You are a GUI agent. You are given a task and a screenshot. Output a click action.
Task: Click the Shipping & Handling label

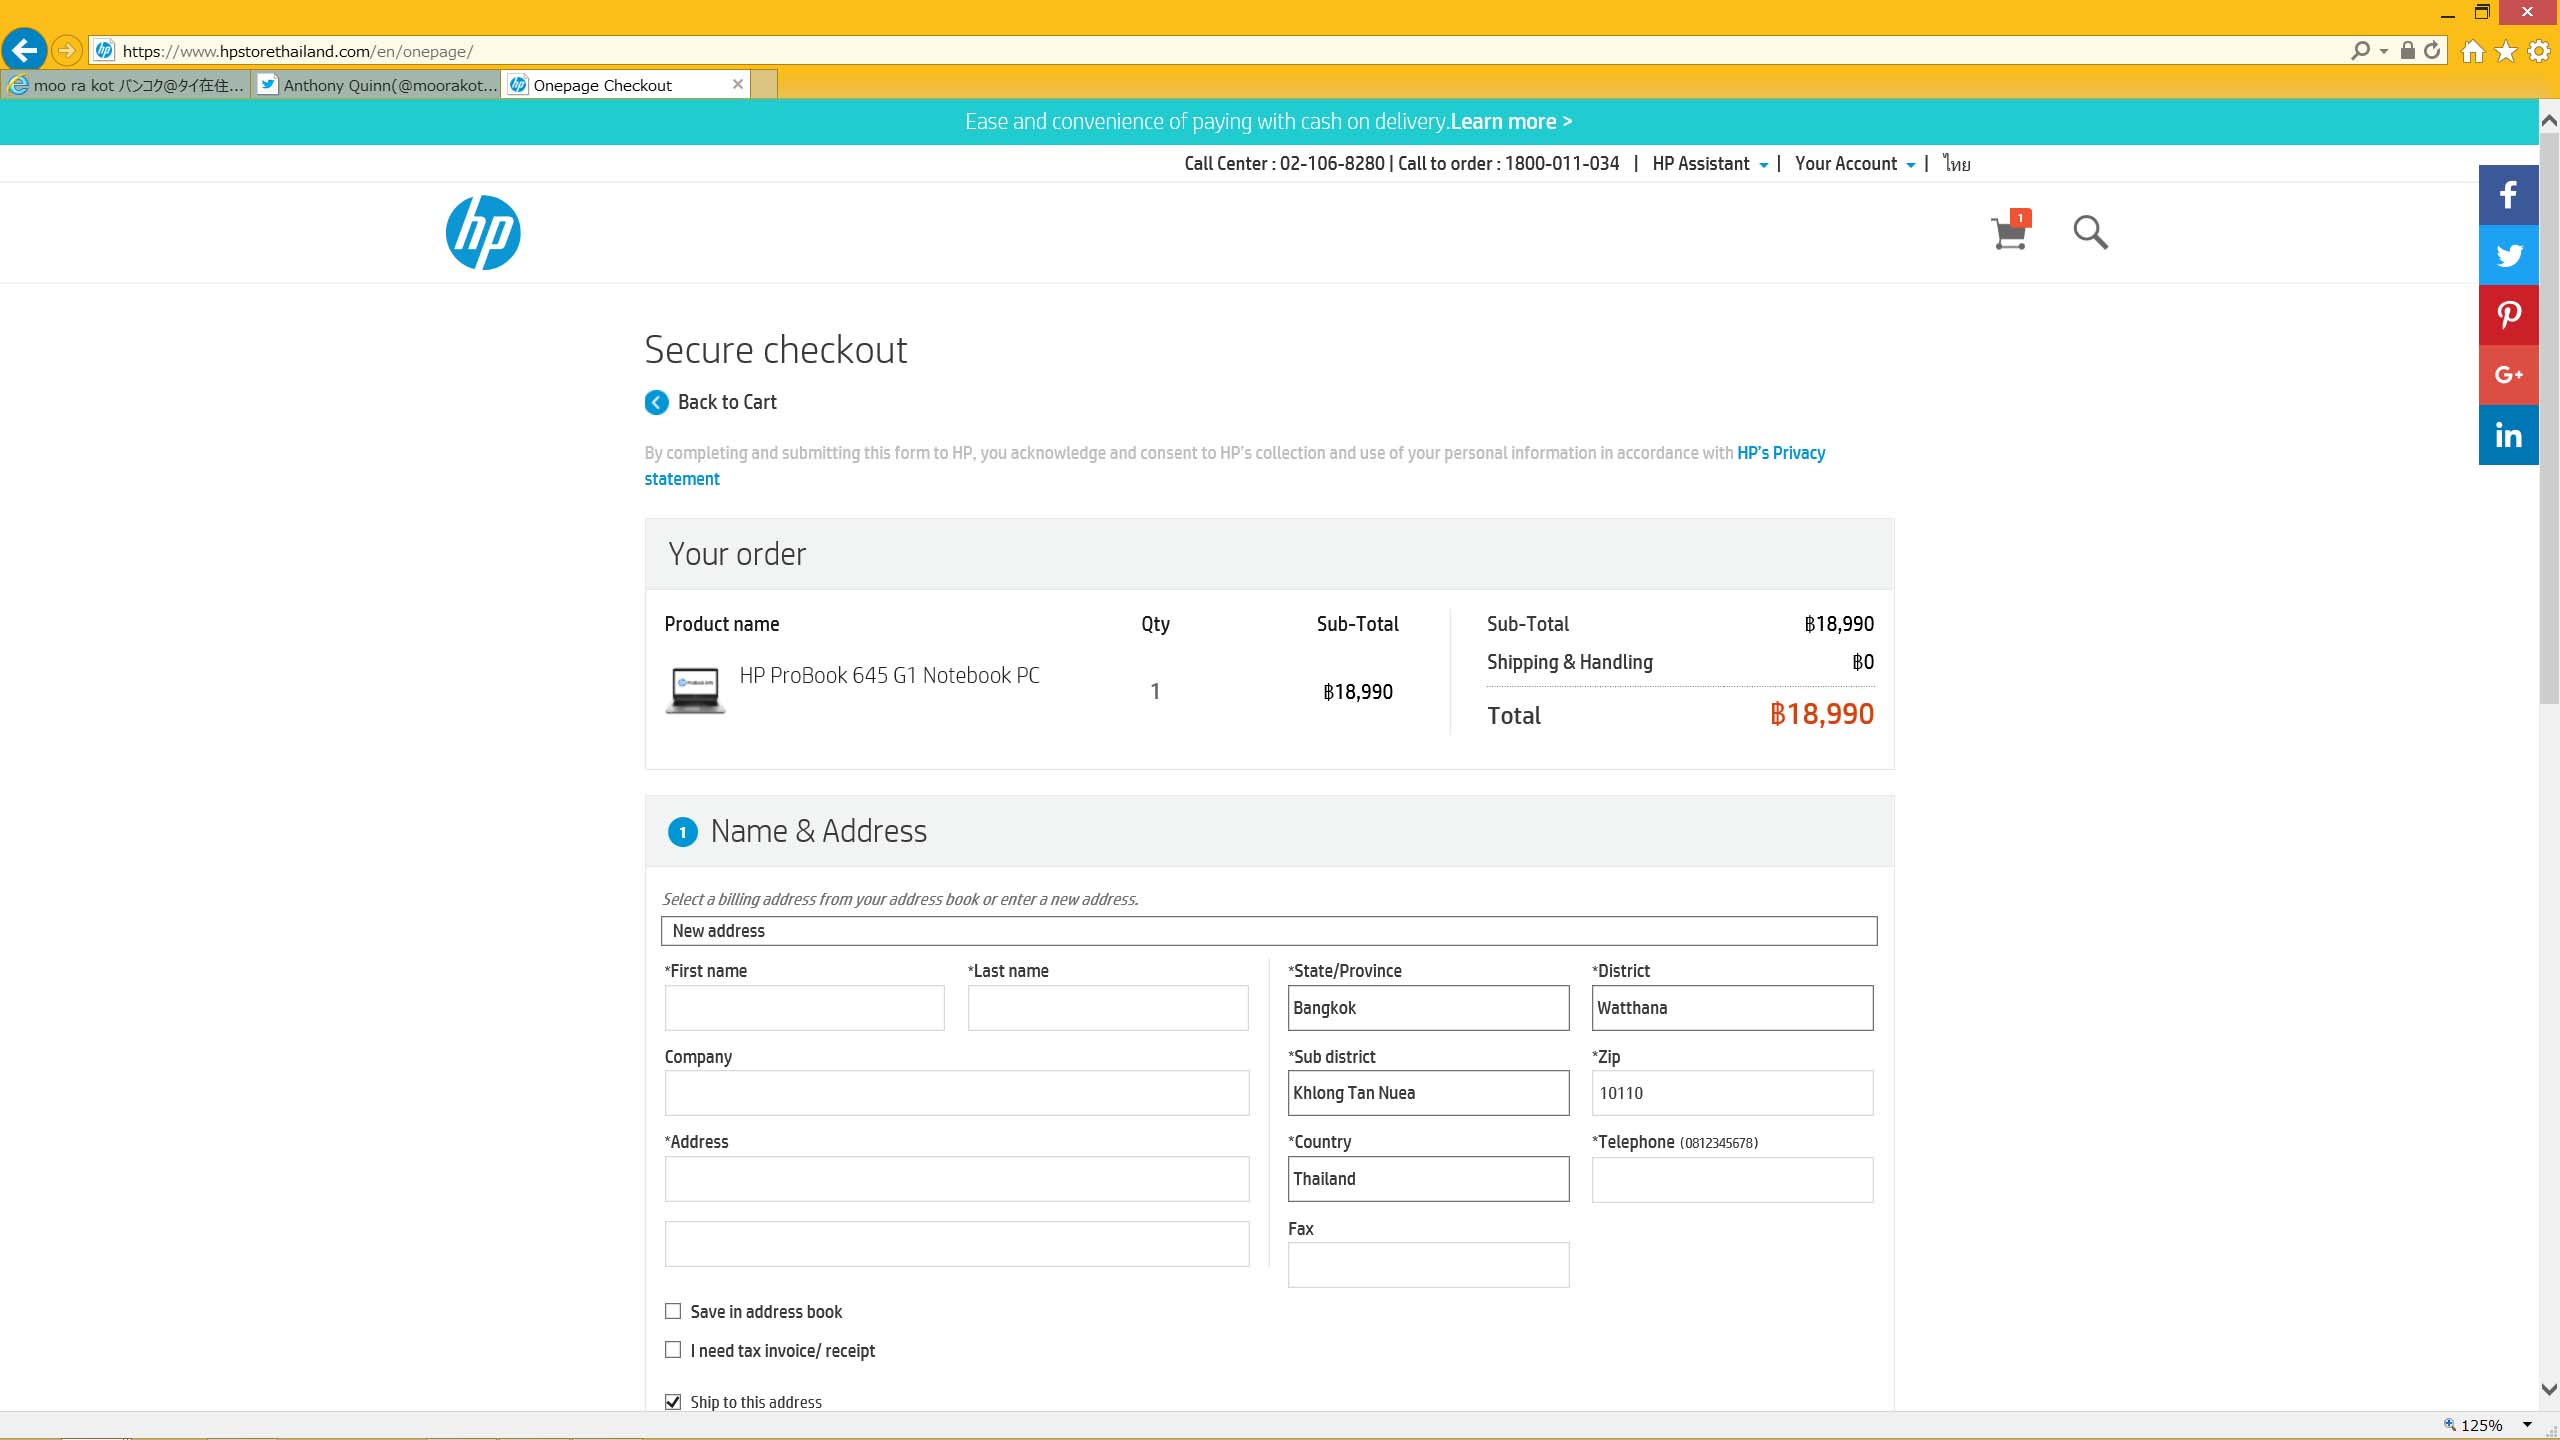pyautogui.click(x=1569, y=662)
